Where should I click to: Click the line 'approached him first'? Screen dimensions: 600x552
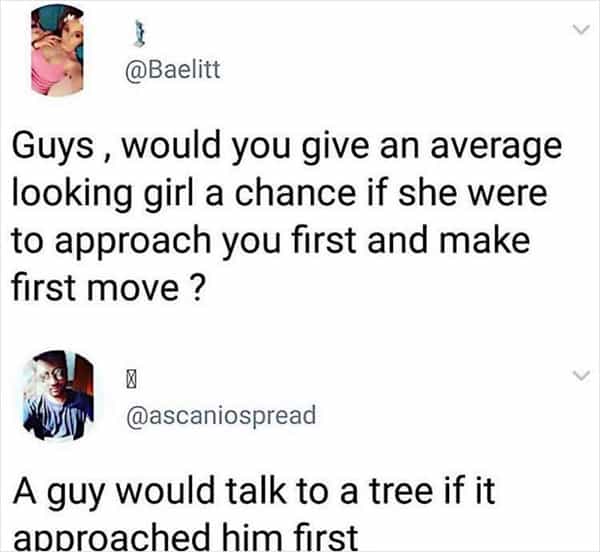pos(186,537)
